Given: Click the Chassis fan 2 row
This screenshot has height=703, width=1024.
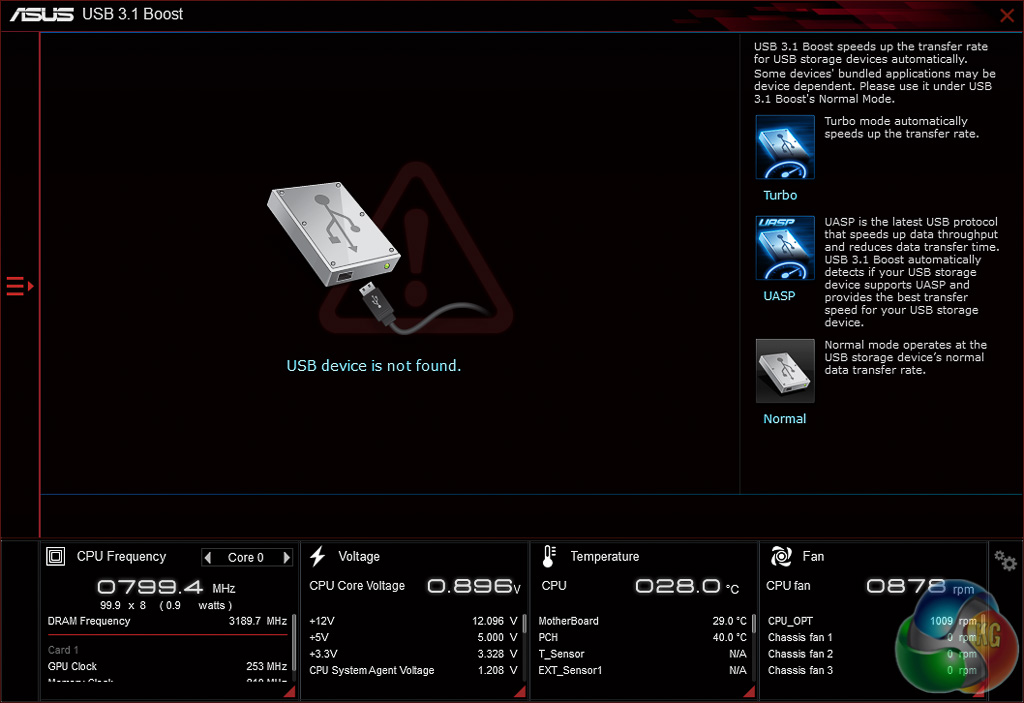Looking at the screenshot, I should (x=872, y=653).
